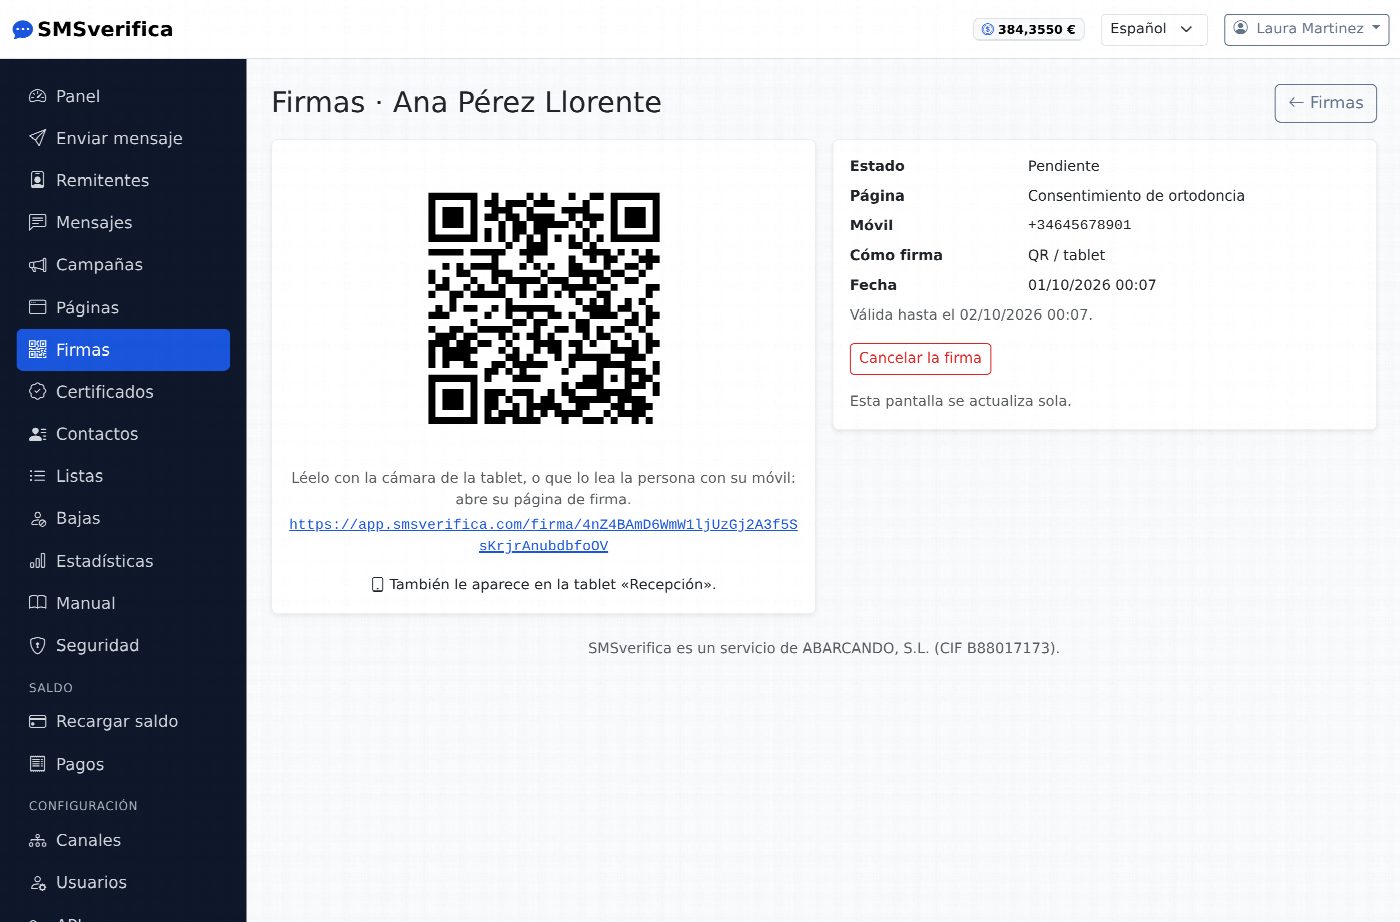This screenshot has height=922, width=1400.
Task: Click the Cancelar la firma button
Action: click(920, 358)
